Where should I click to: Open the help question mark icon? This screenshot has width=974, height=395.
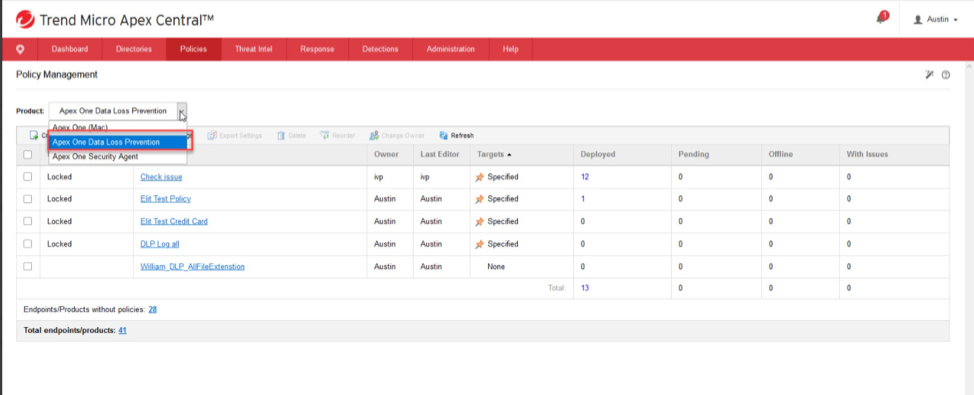click(945, 75)
